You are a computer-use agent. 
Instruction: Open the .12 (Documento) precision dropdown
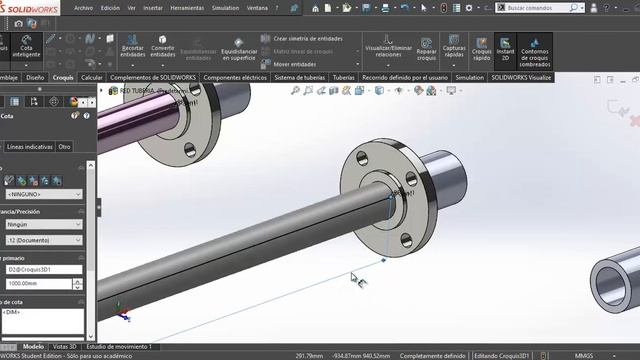[44, 240]
